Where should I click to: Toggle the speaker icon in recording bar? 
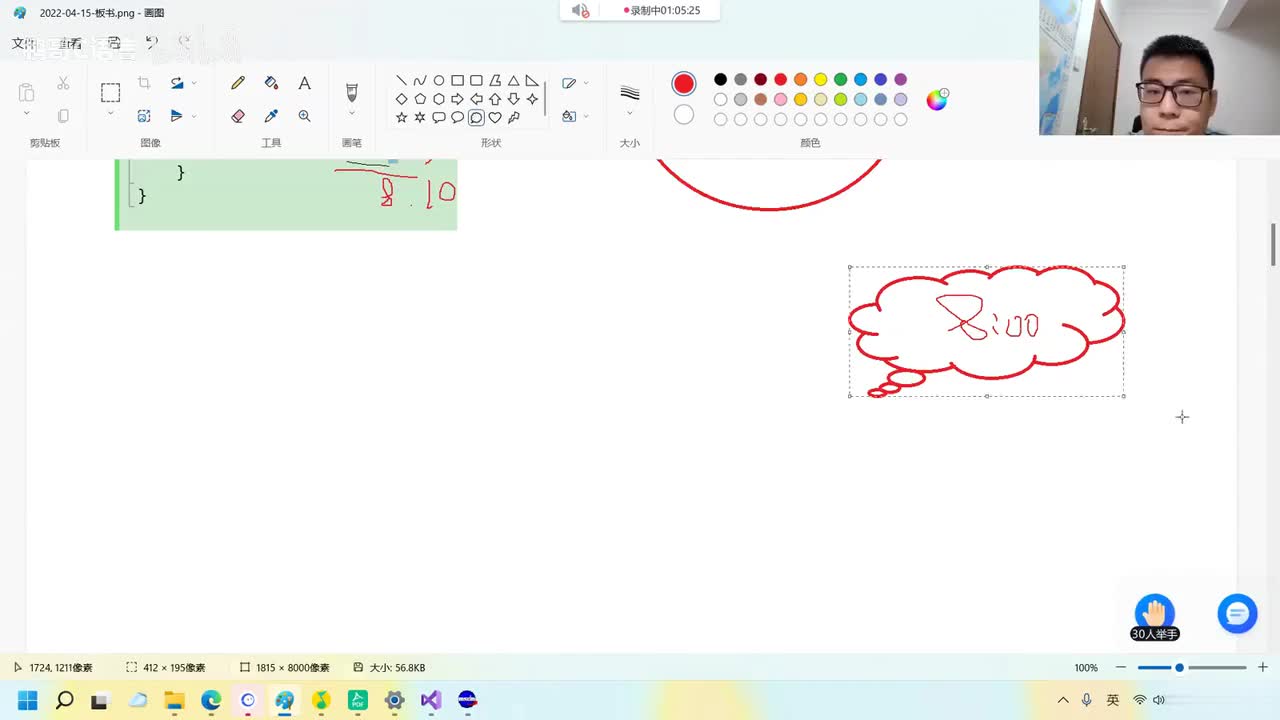[580, 11]
